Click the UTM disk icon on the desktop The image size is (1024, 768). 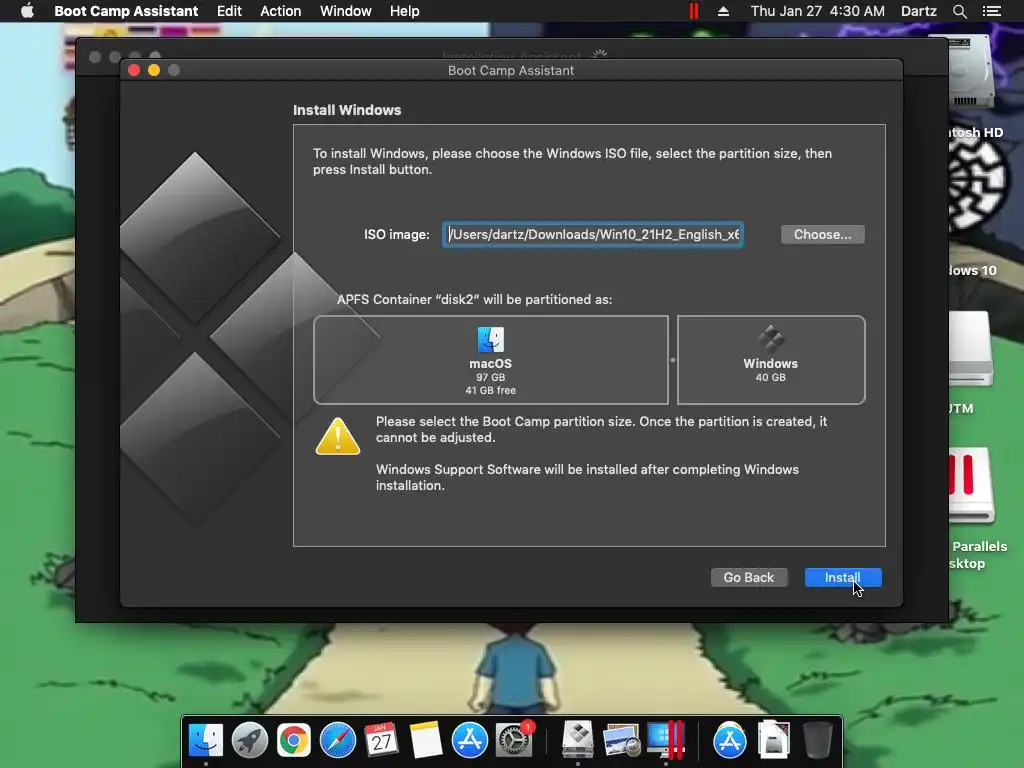coord(971,348)
